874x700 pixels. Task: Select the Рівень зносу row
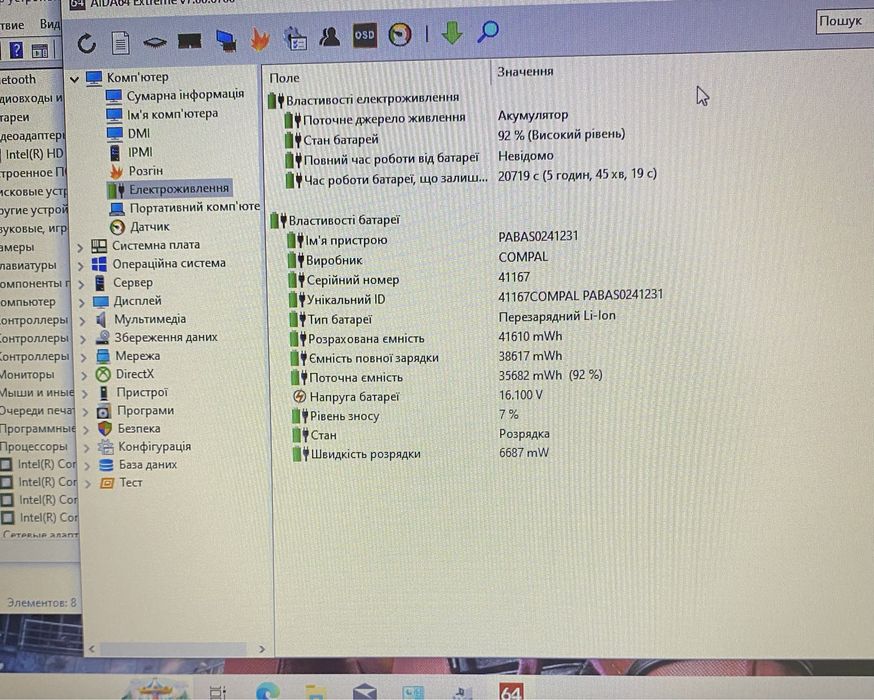(406, 416)
